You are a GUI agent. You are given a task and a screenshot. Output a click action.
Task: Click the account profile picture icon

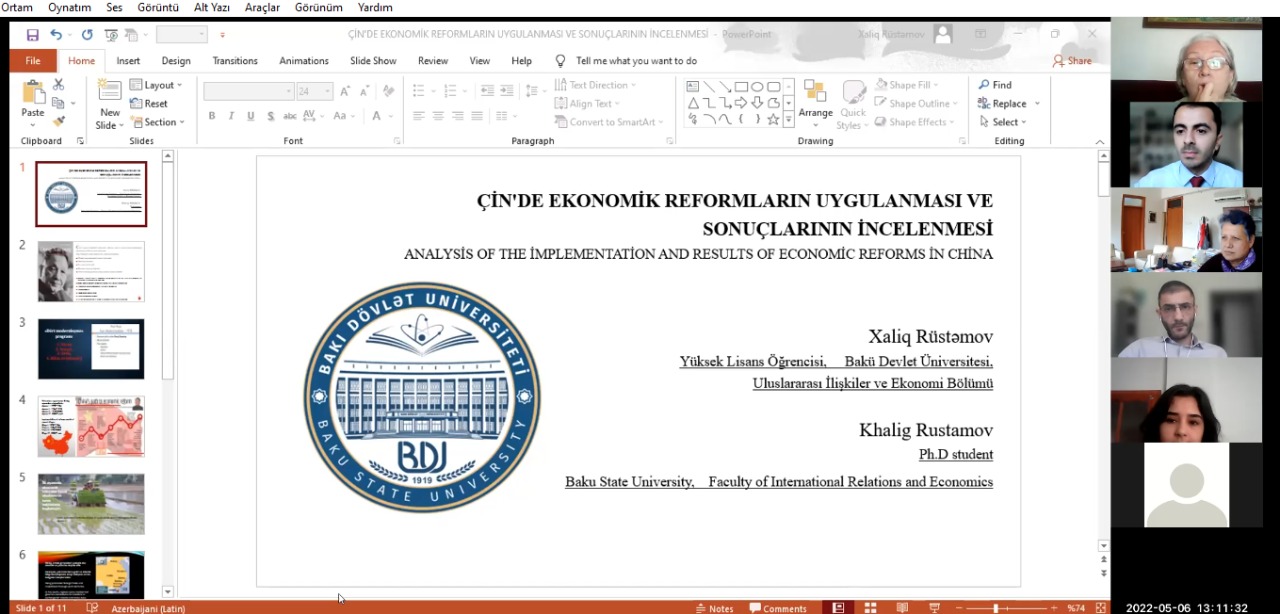pos(943,34)
